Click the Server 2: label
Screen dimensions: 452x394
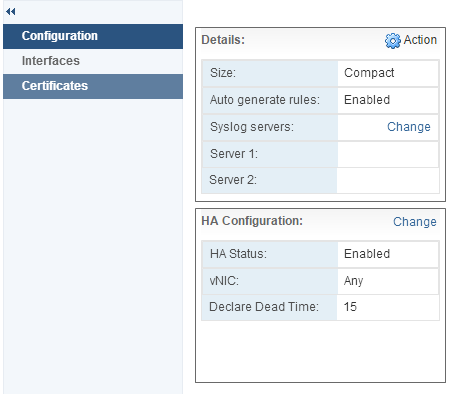[233, 180]
